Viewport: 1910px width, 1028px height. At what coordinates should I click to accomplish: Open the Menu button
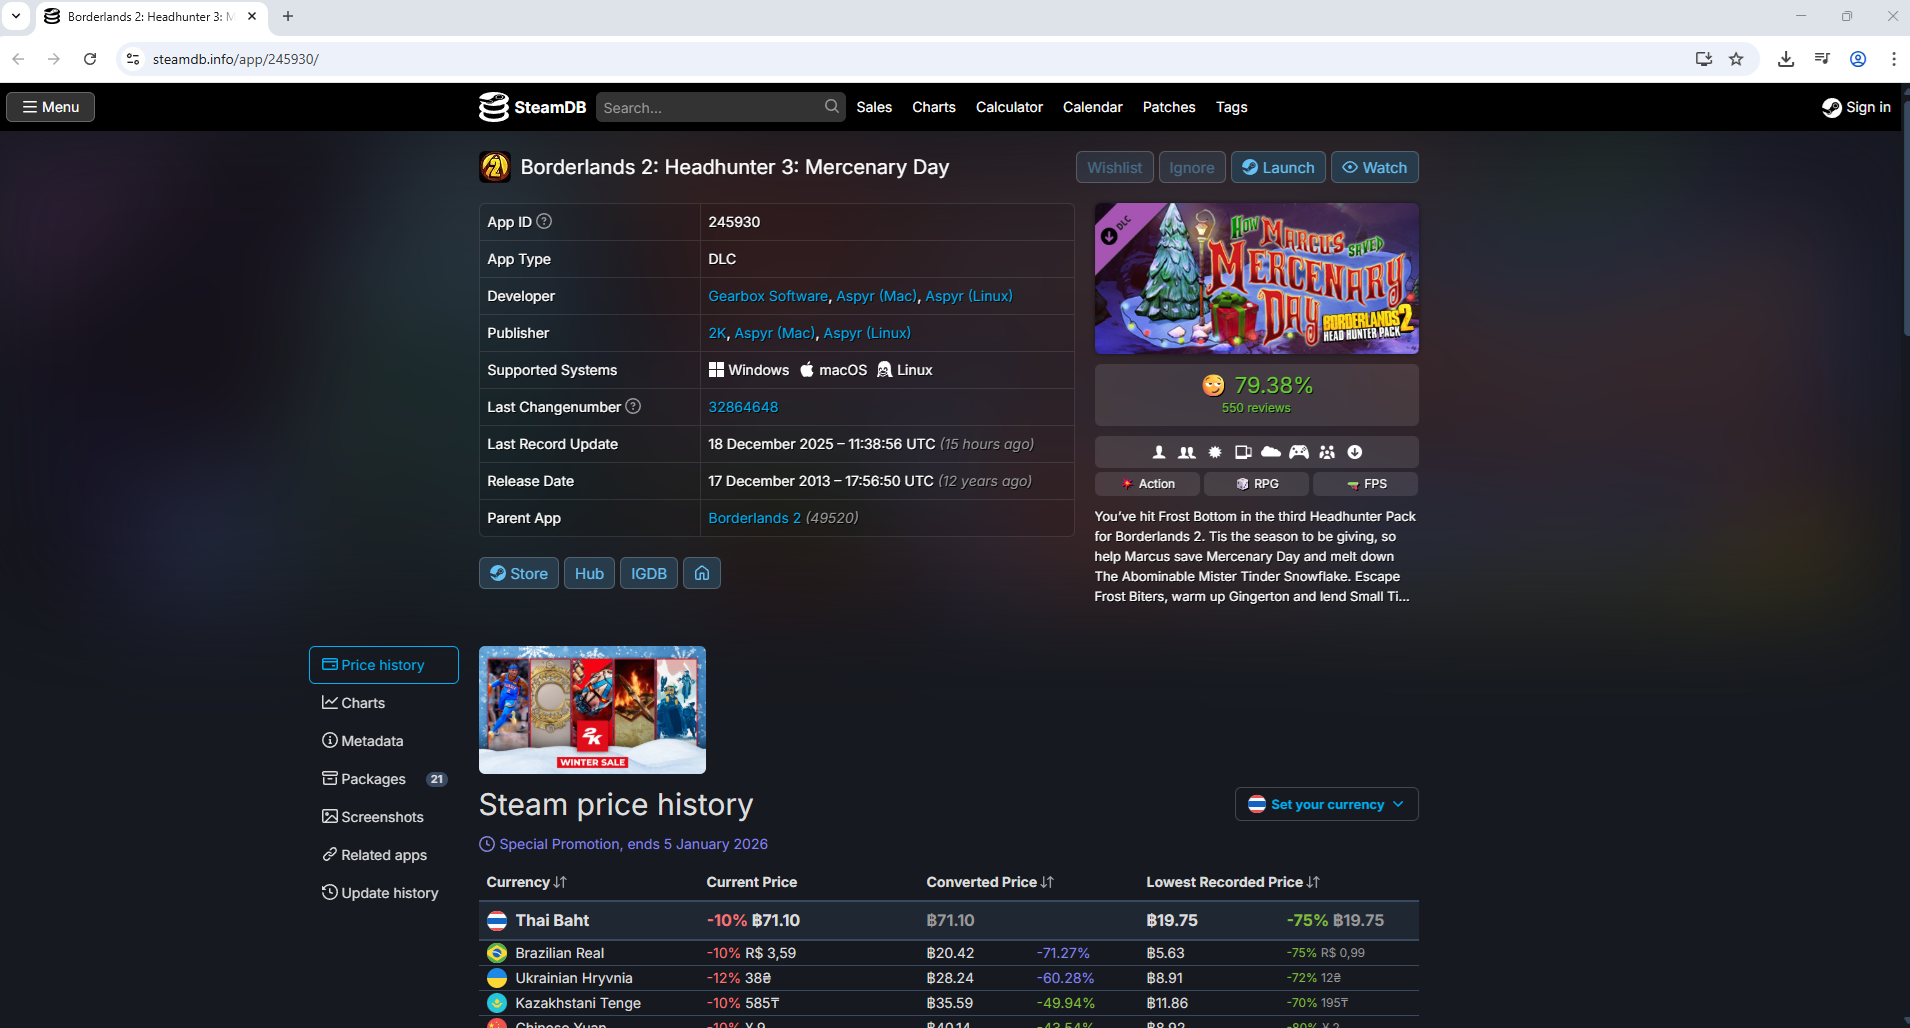(x=51, y=107)
